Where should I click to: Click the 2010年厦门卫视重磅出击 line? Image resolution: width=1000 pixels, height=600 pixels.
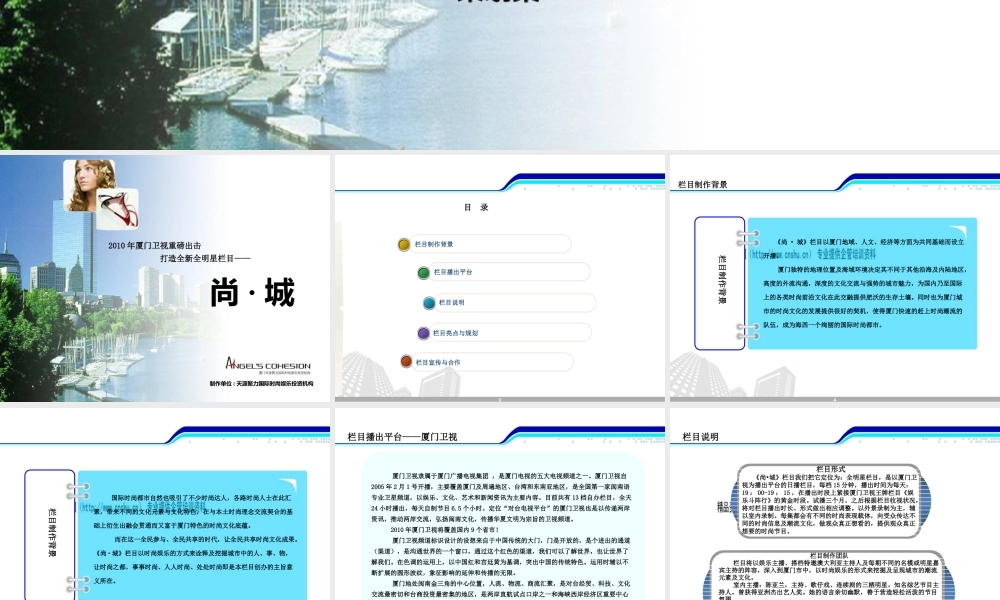pos(155,245)
